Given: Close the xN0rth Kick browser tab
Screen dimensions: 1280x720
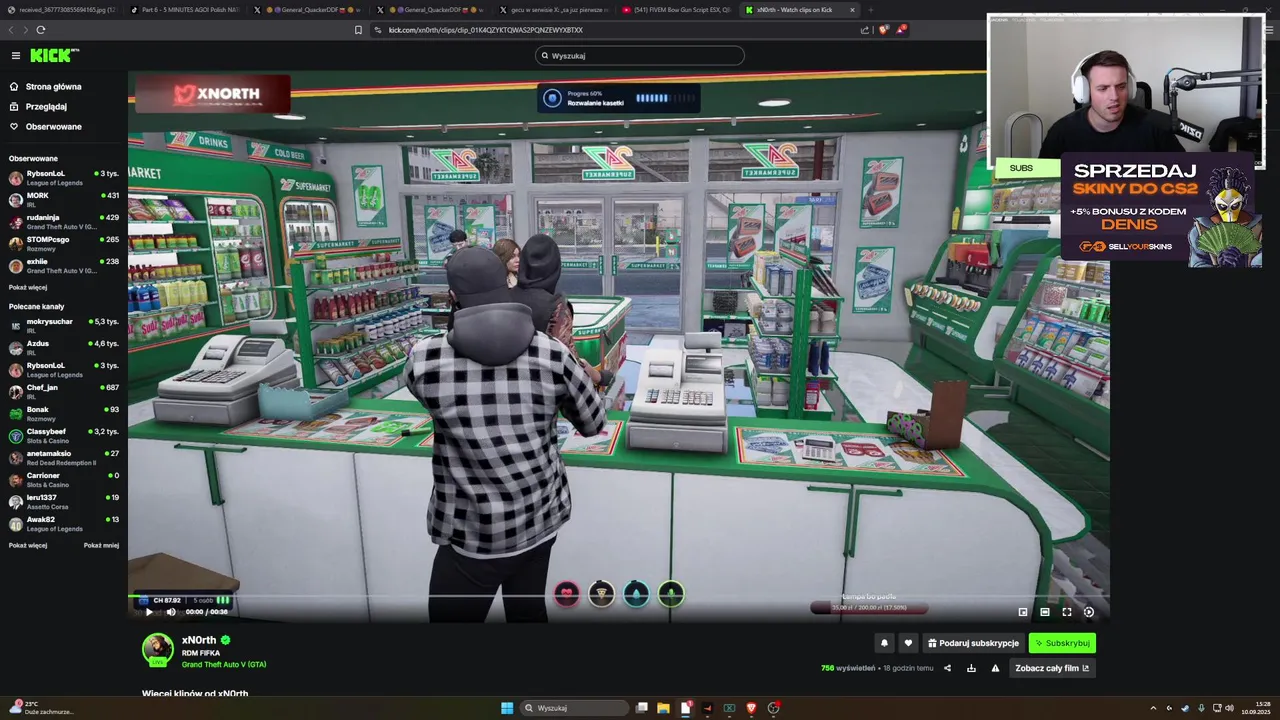Looking at the screenshot, I should tap(852, 10).
